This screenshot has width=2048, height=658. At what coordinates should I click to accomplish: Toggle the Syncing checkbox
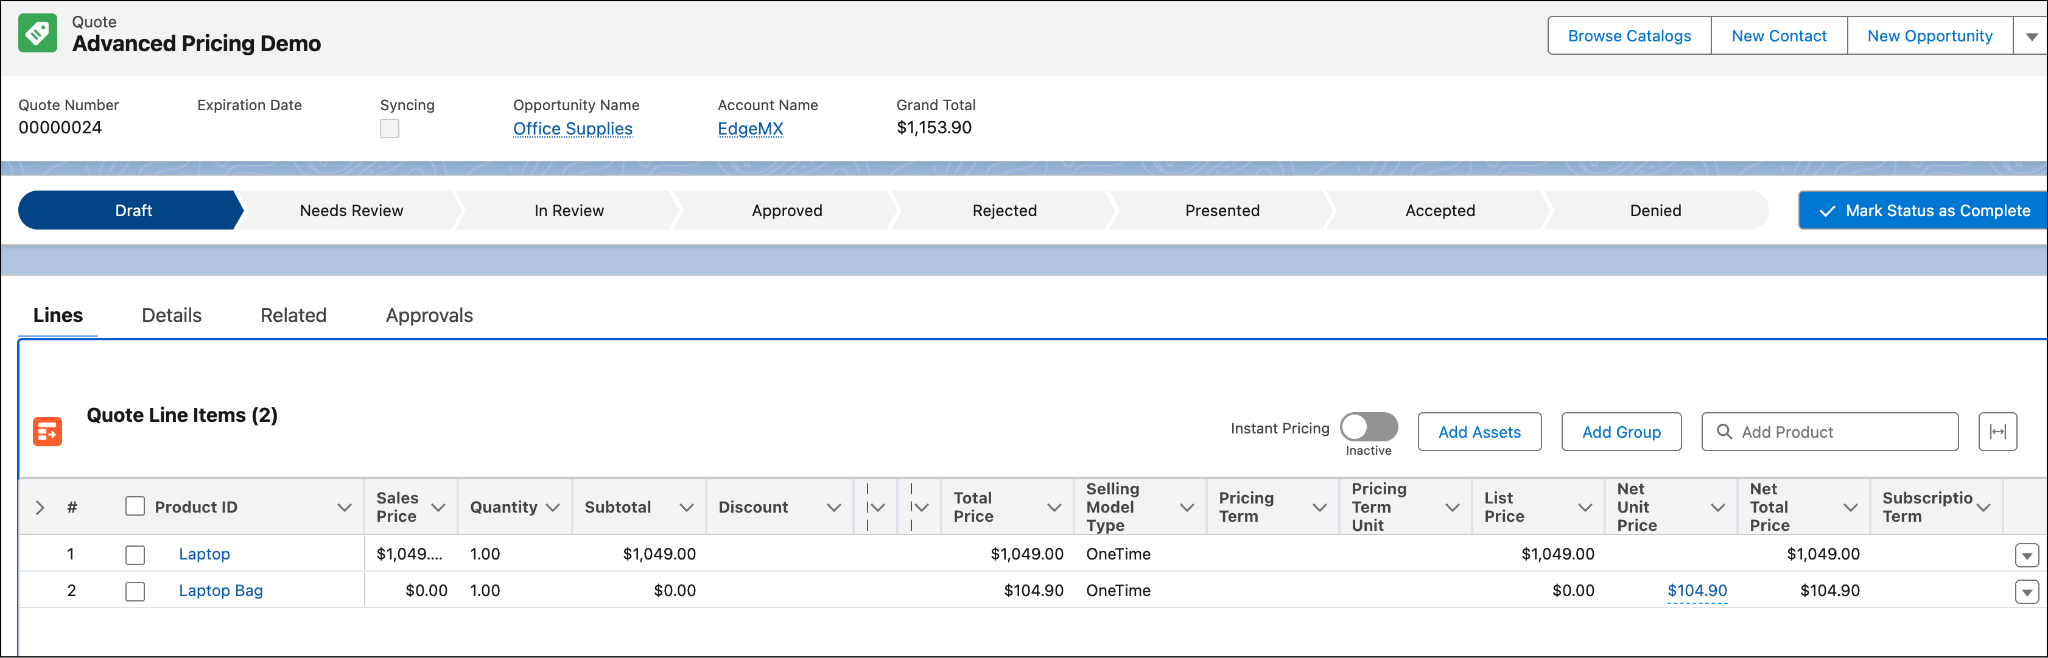click(390, 128)
